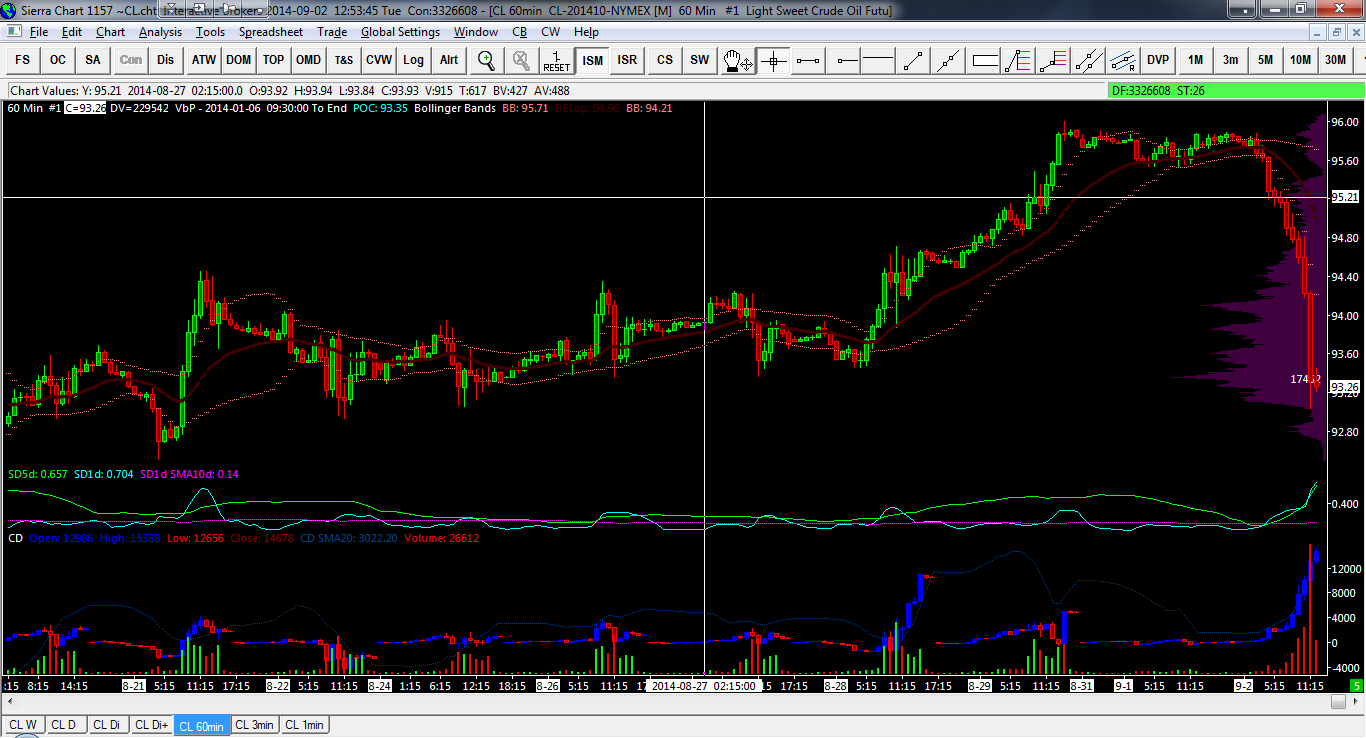
Task: Click the Dis disconnect toolbar button
Action: [x=165, y=60]
